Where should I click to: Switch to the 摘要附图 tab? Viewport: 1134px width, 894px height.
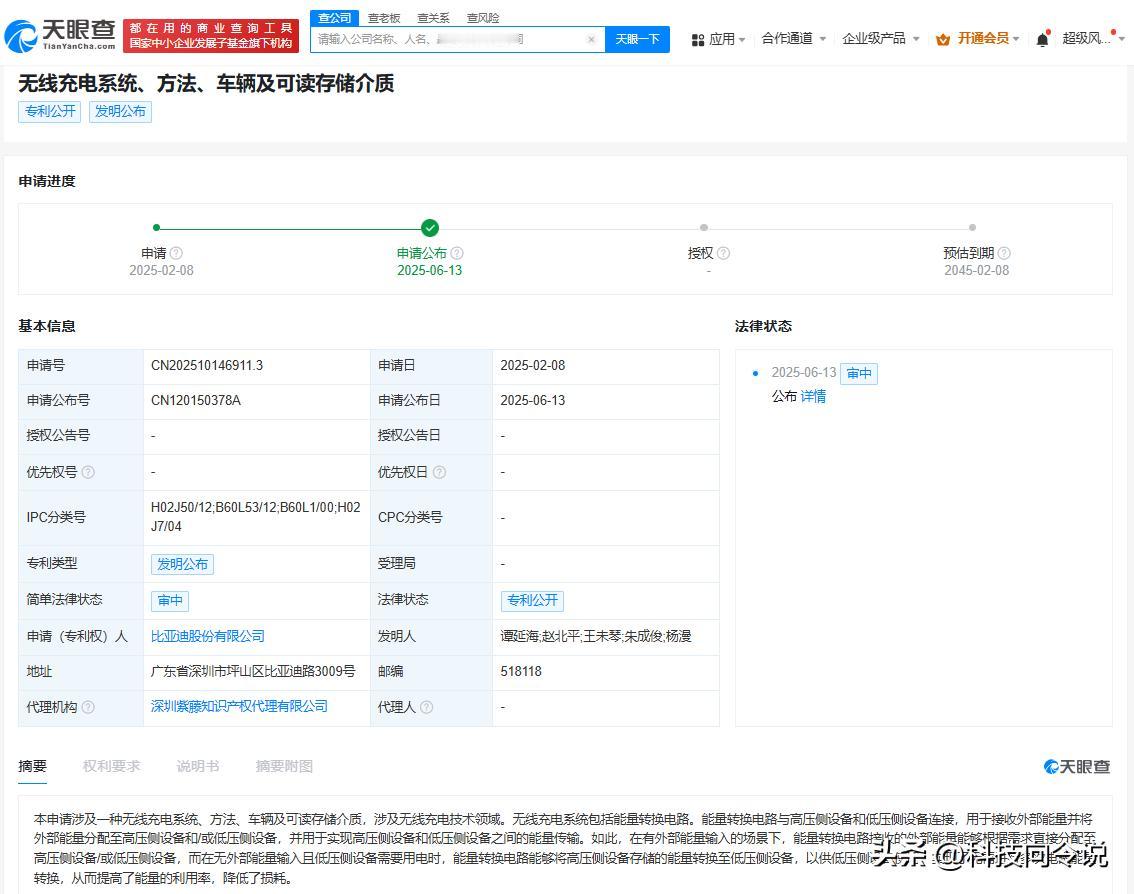[x=284, y=766]
